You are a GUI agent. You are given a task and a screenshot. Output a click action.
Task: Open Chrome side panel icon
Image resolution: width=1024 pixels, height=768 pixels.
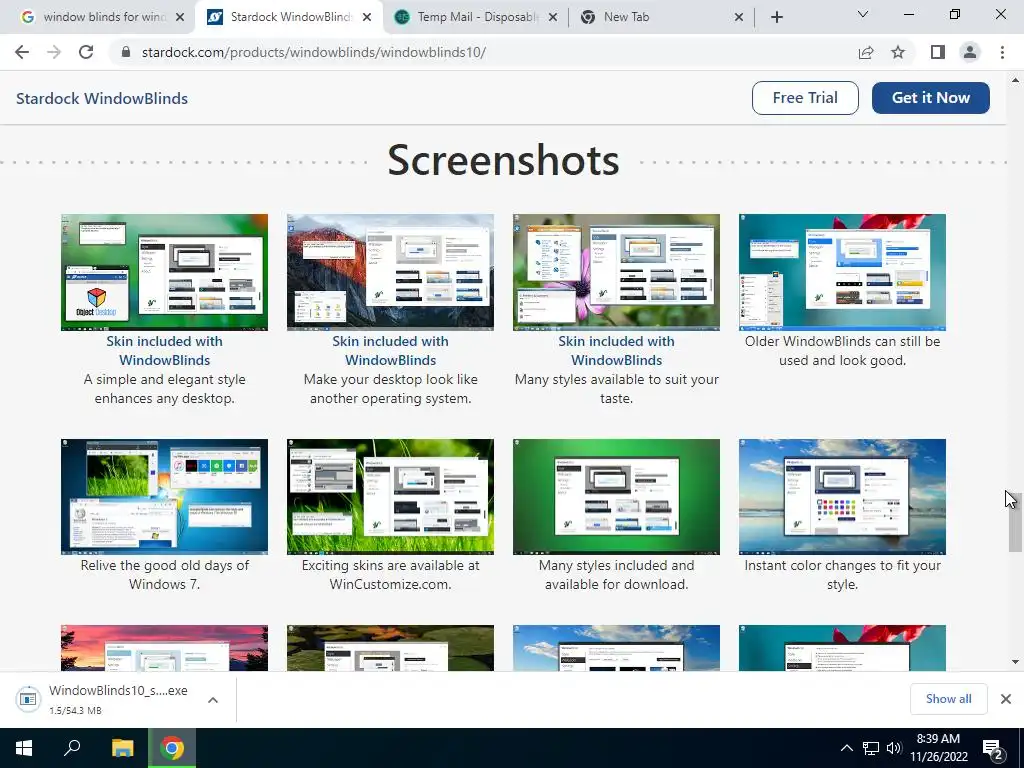tap(938, 52)
